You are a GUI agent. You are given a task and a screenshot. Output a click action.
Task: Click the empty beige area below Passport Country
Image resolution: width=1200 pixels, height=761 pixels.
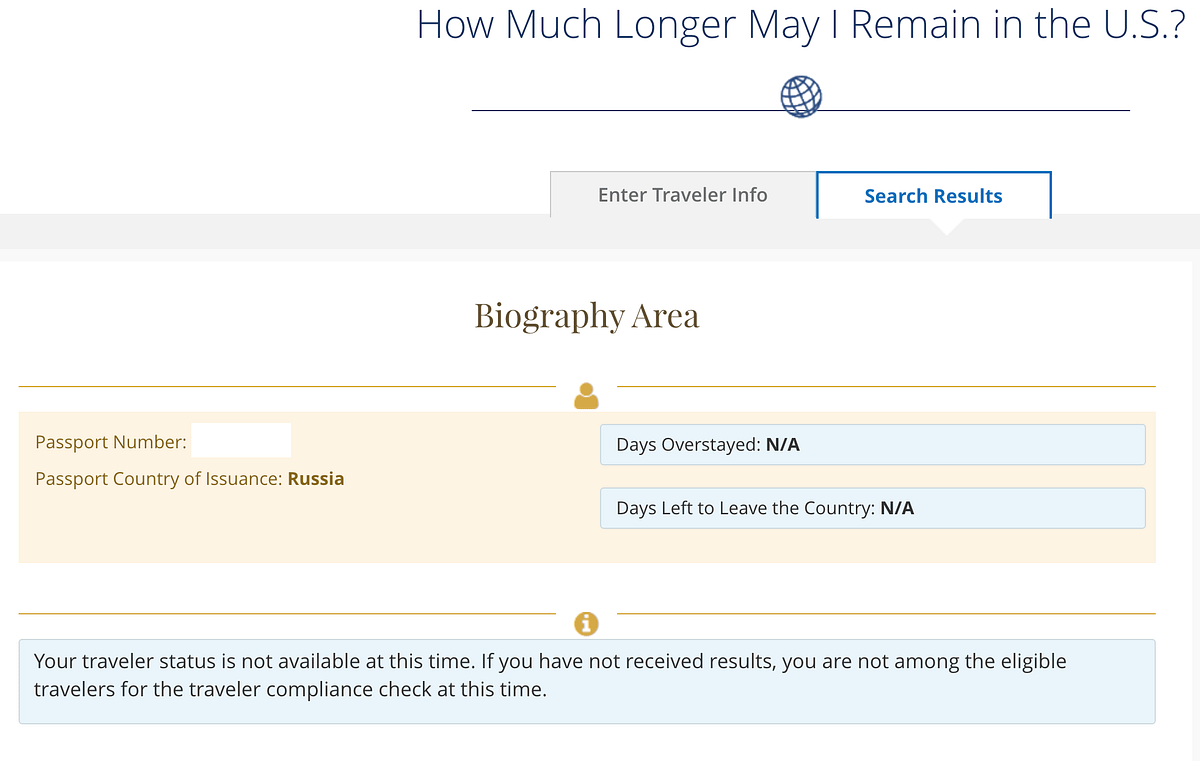(x=300, y=528)
